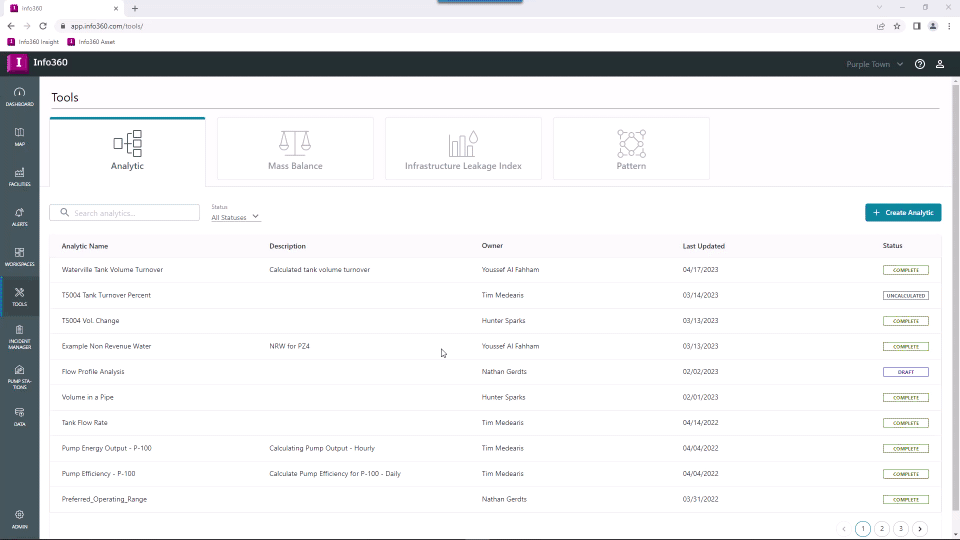Open Preferred_Operating_Range analytic

tap(104, 499)
